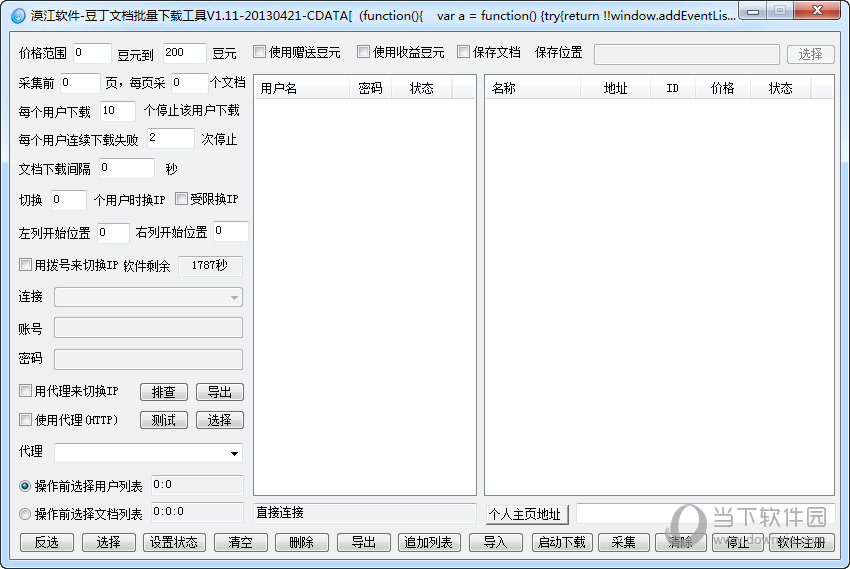The width and height of the screenshot is (850, 569).
Task: Click the 右列开始位置 field
Action: click(x=230, y=231)
